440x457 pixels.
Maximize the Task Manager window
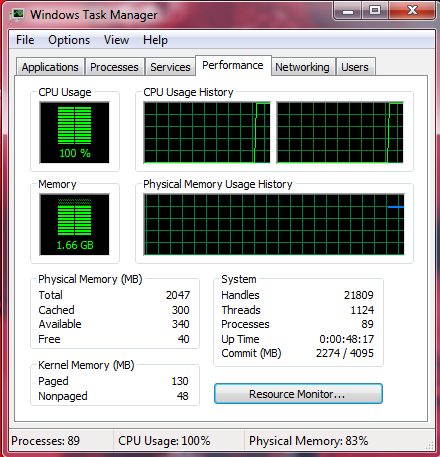(x=375, y=11)
